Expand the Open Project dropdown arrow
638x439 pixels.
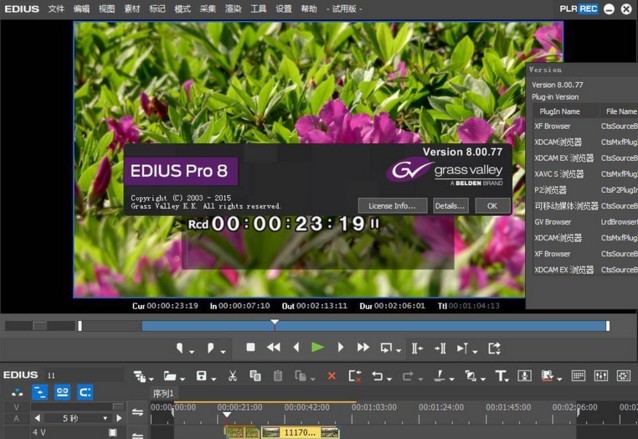point(182,379)
